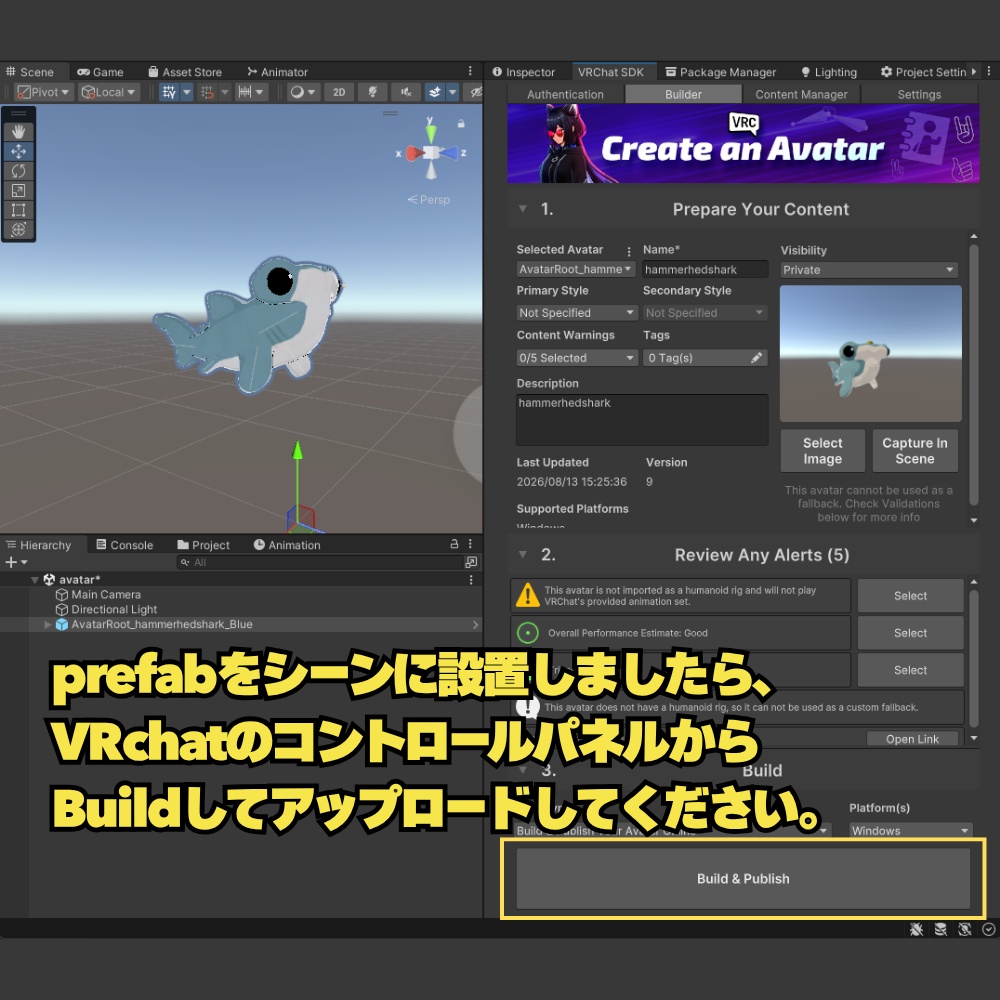
Task: Toggle scene lighting
Action: coord(372,92)
